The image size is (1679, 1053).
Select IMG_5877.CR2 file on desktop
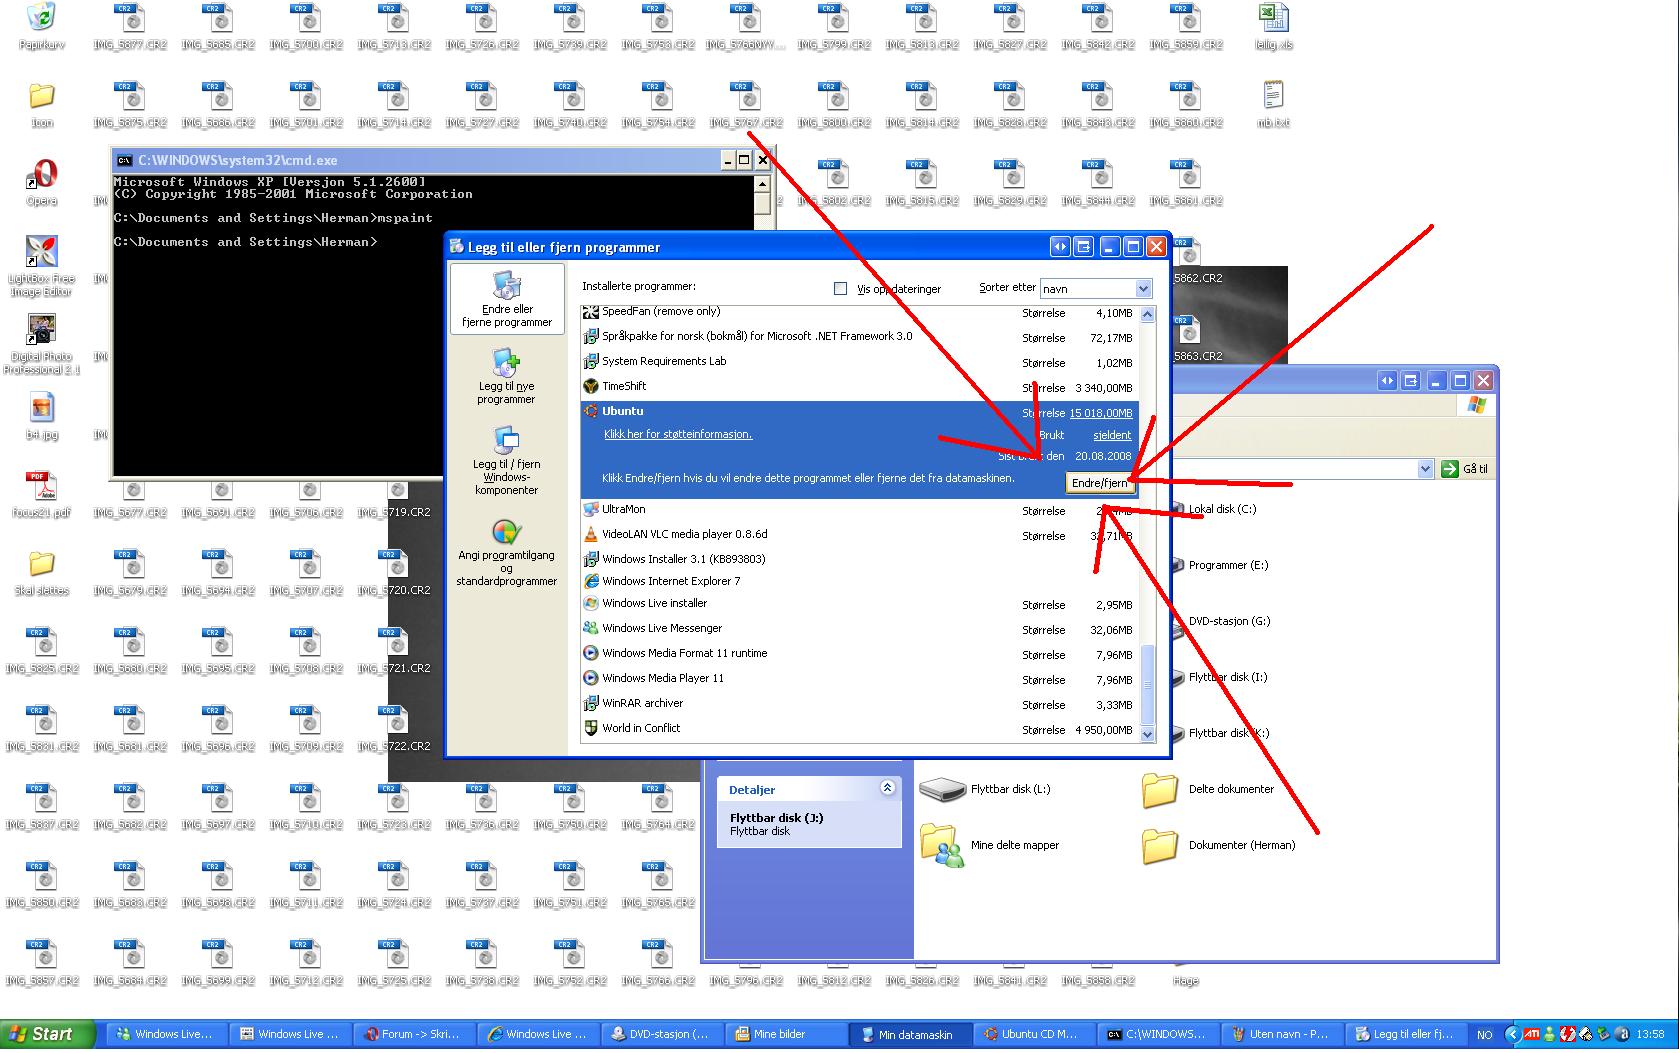tap(130, 26)
